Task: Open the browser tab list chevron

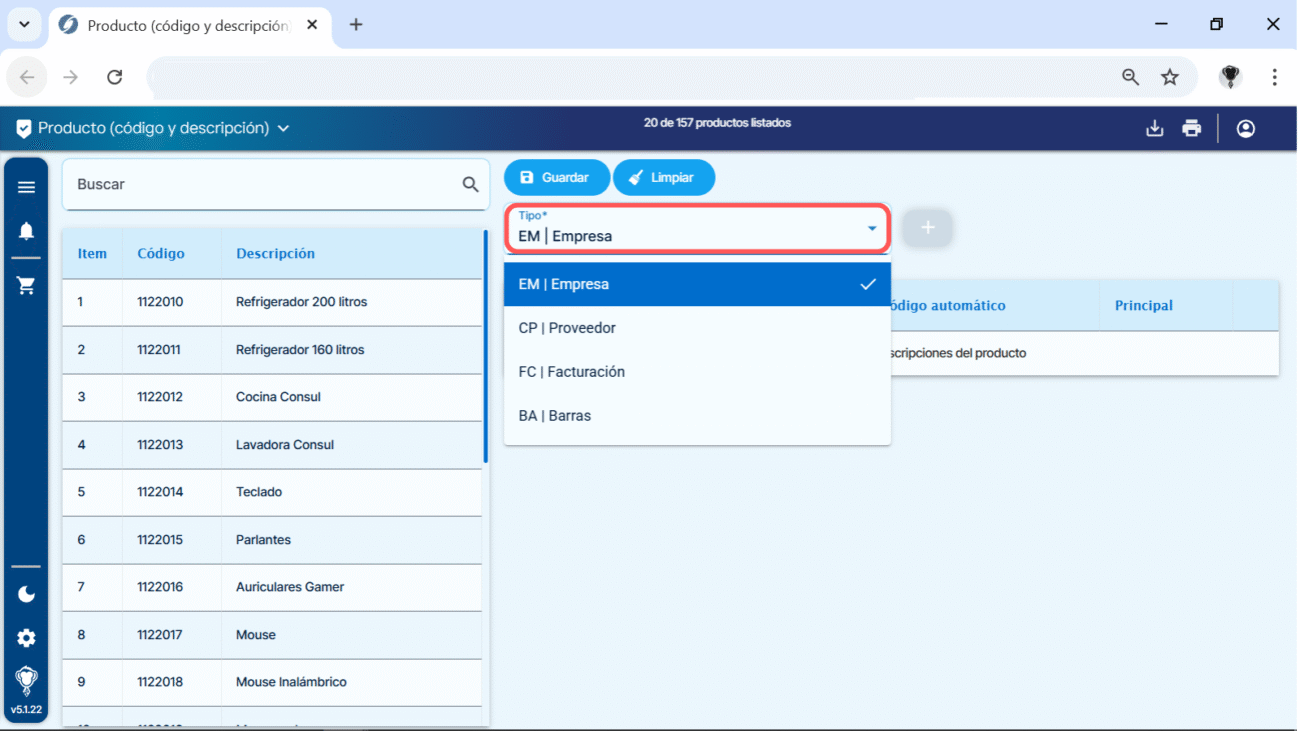Action: [24, 25]
